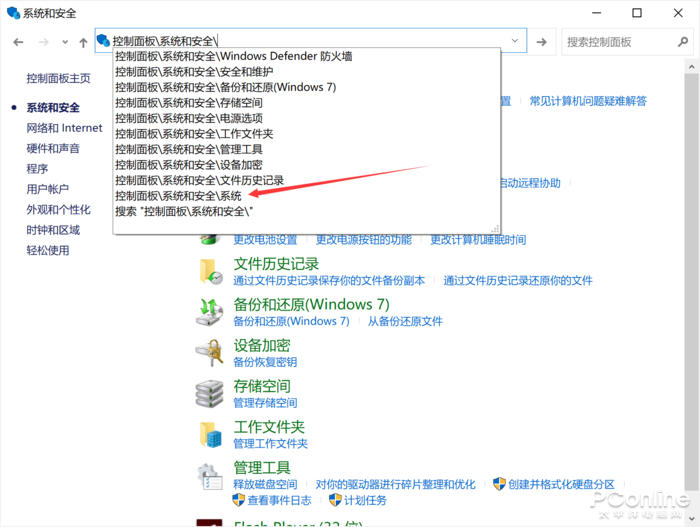
Task: Choose 搜索 "控制面板\系统和安全\" entry
Action: 307,211
